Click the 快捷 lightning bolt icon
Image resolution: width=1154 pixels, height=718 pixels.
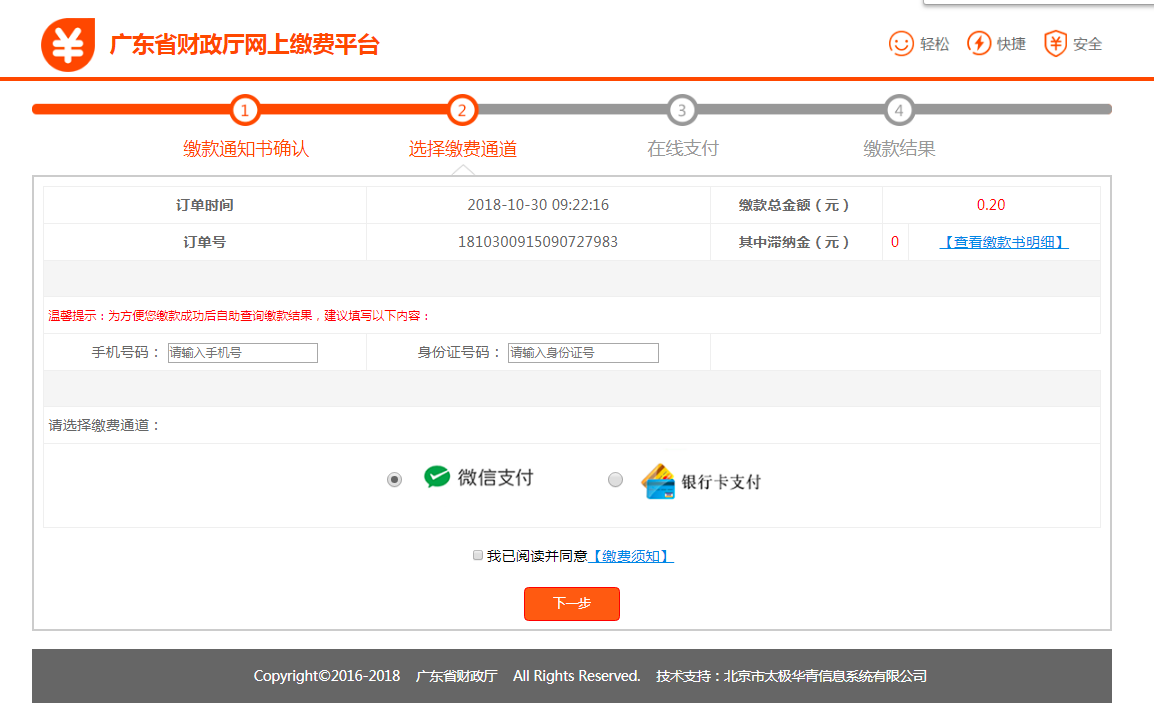click(x=979, y=44)
